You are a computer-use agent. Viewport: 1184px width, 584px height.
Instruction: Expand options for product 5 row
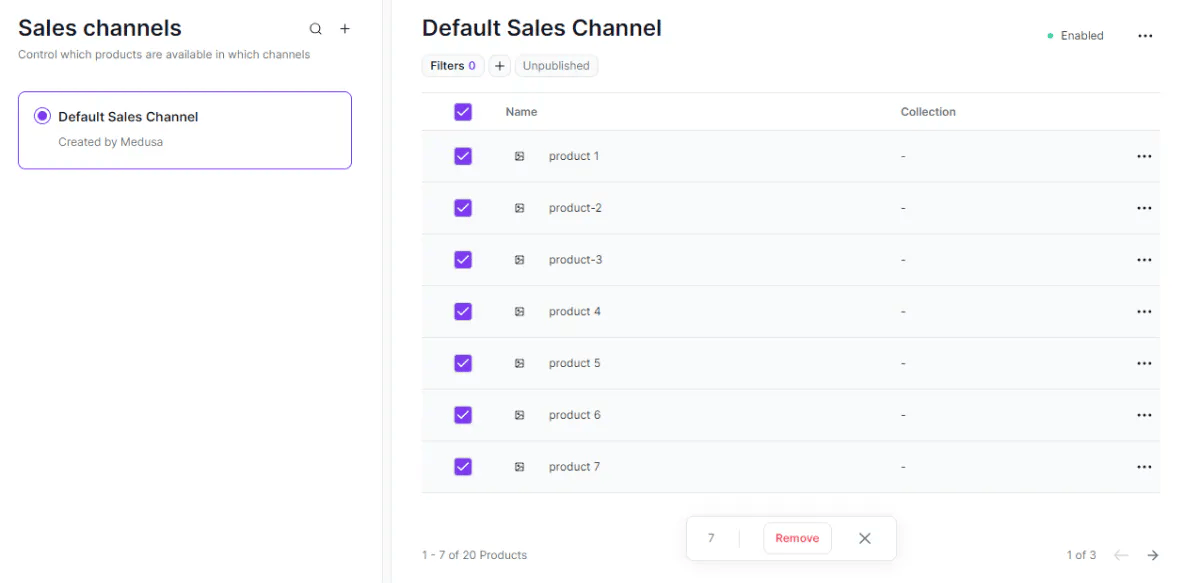pyautogui.click(x=1144, y=364)
